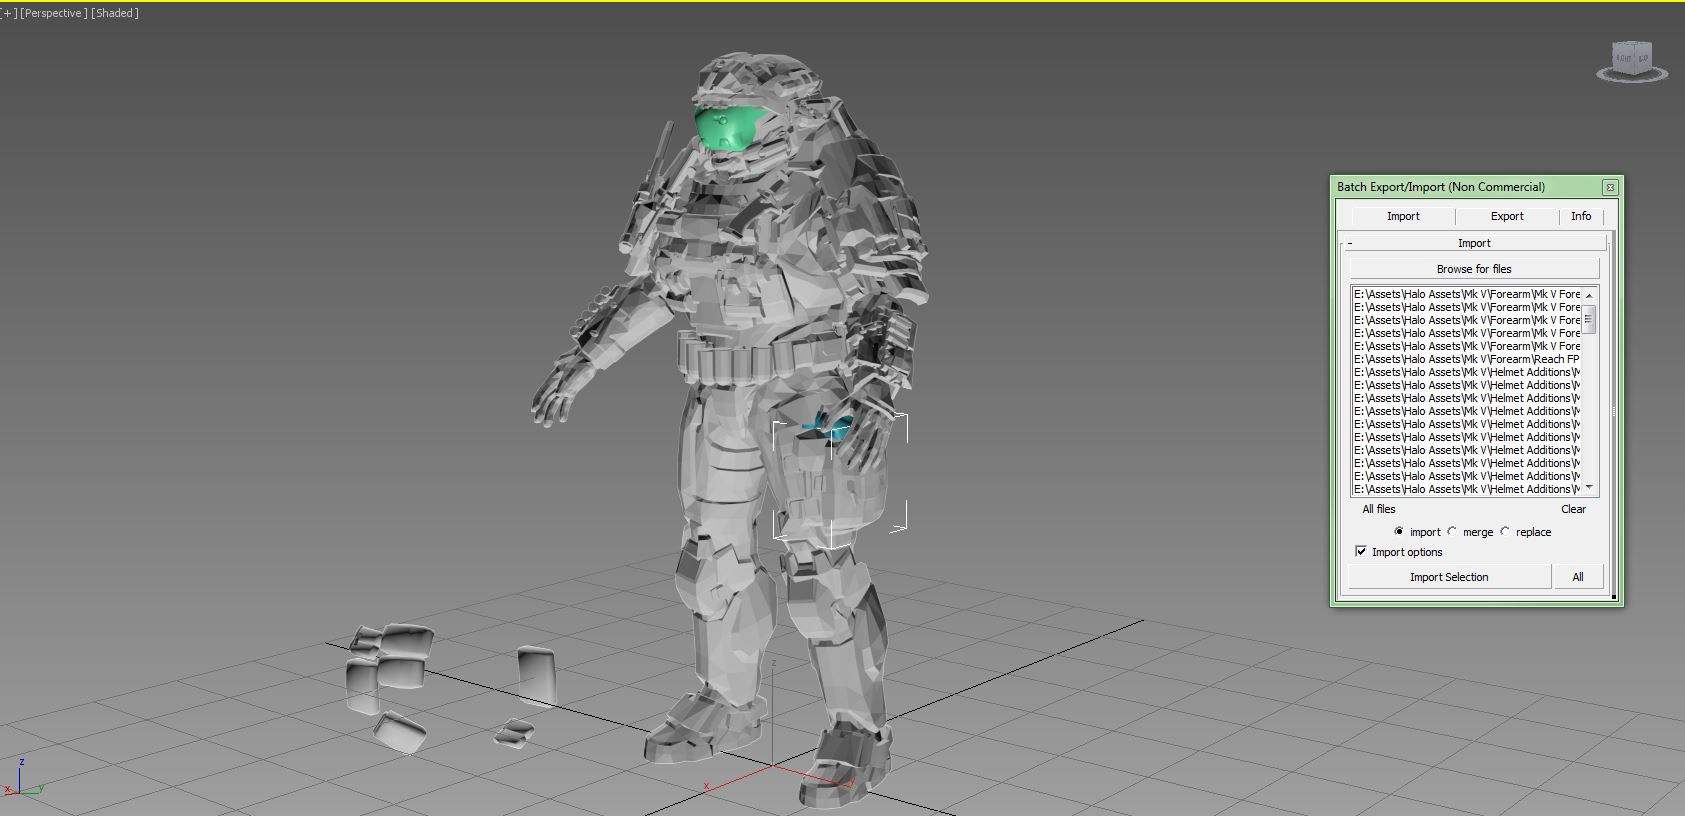Viewport: 1685px width, 816px height.
Task: Click the Import Selection button
Action: (x=1449, y=577)
